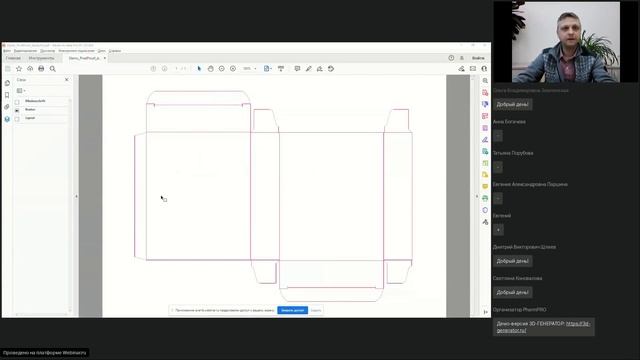Open green Print Production tool in right pane
The height and width of the screenshot is (360, 640).
(485, 198)
